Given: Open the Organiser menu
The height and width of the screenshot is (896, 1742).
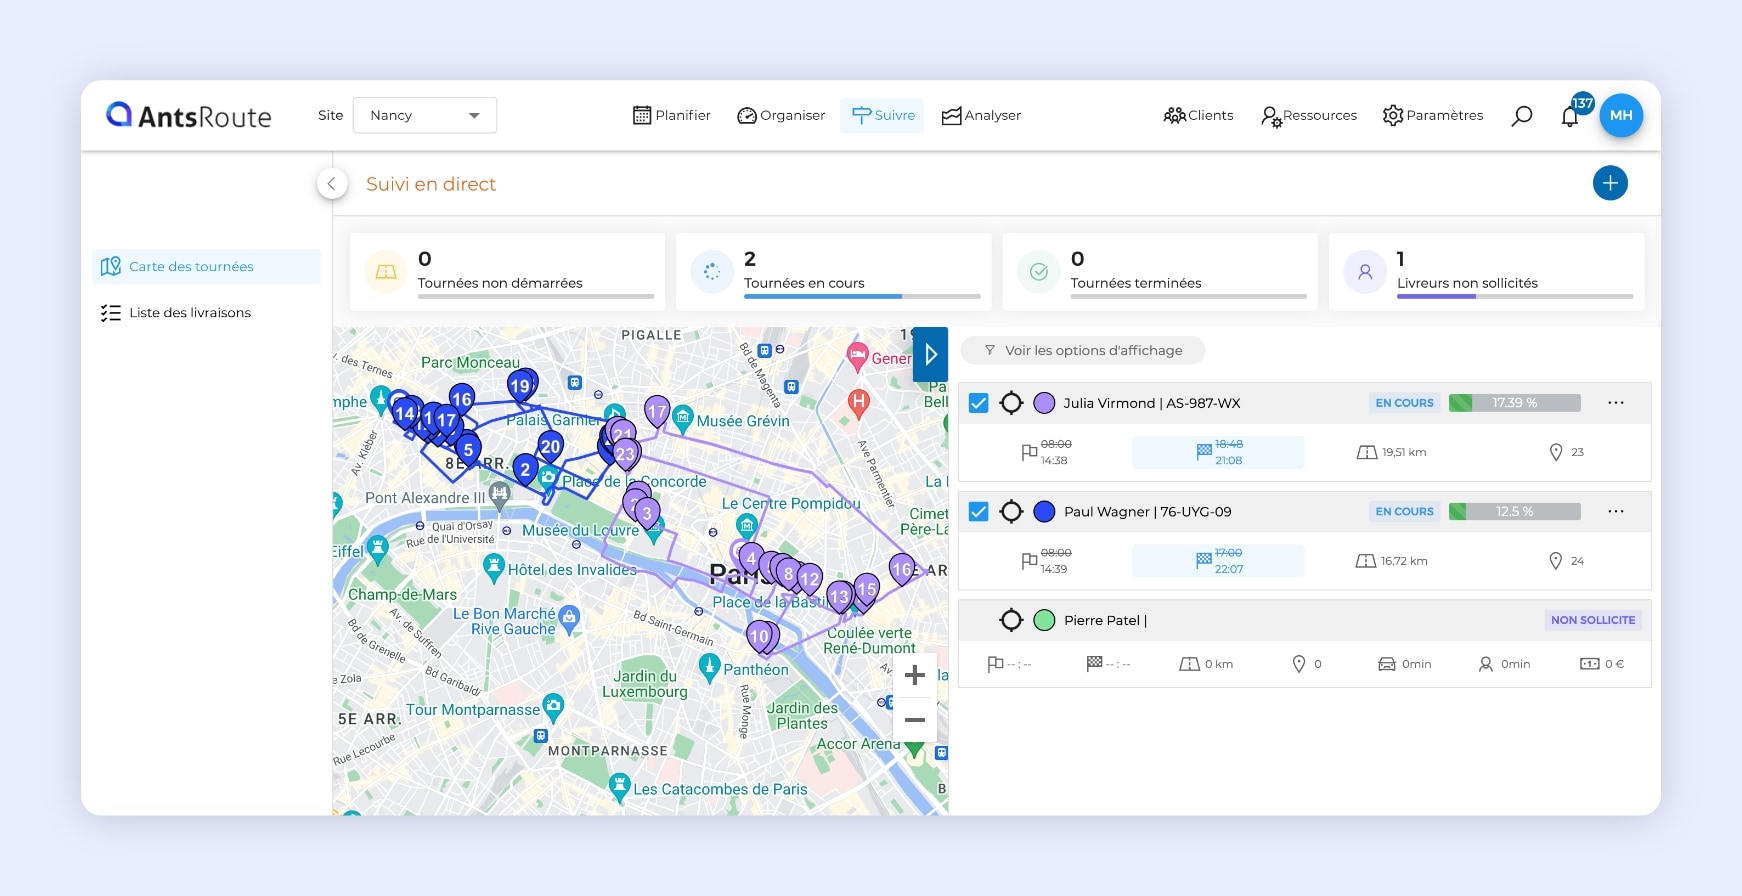Looking at the screenshot, I should [x=781, y=115].
